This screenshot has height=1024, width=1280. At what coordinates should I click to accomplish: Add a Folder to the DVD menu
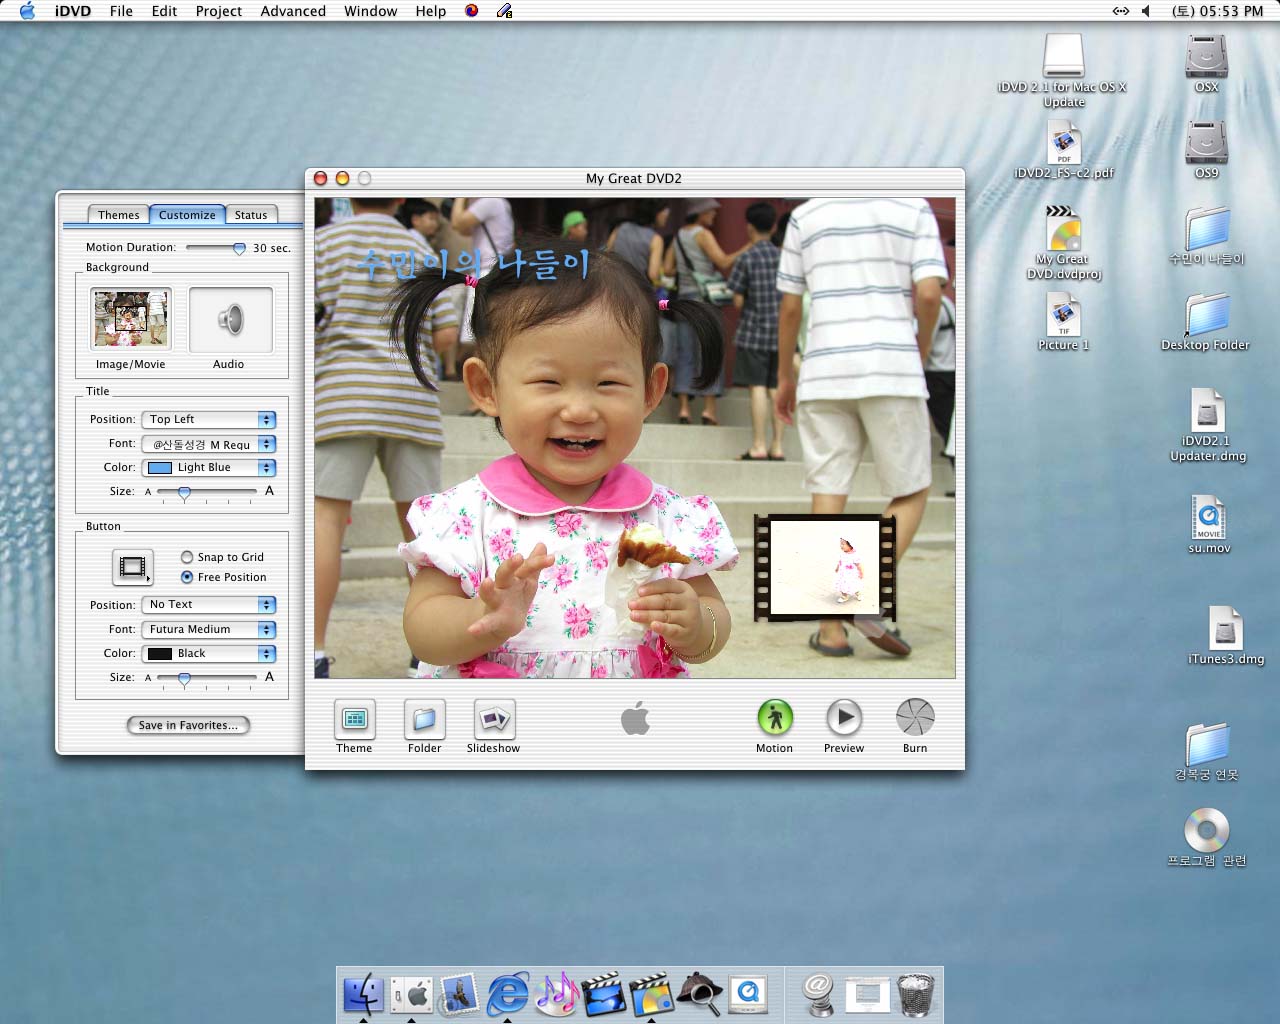(424, 719)
